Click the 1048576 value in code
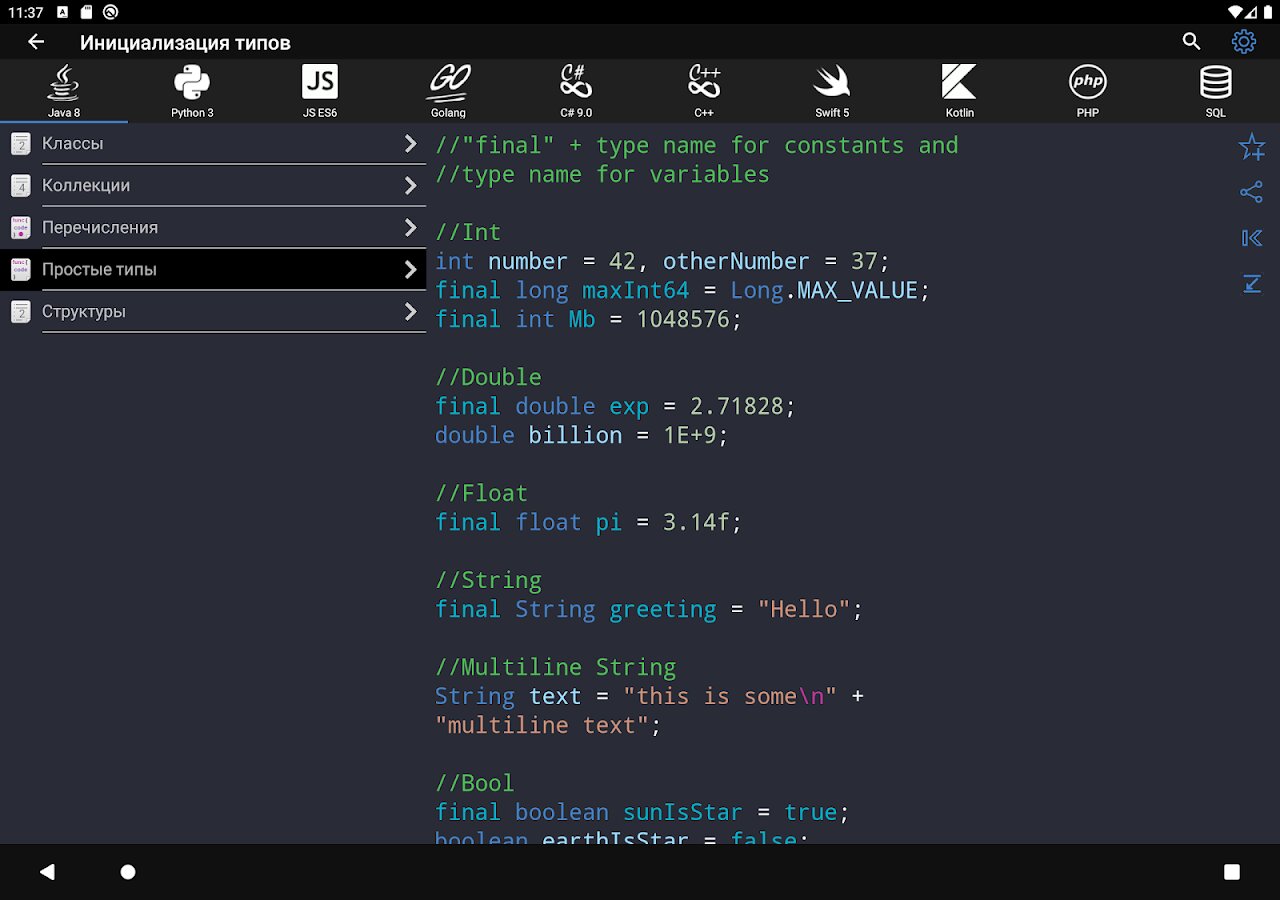 coord(684,319)
